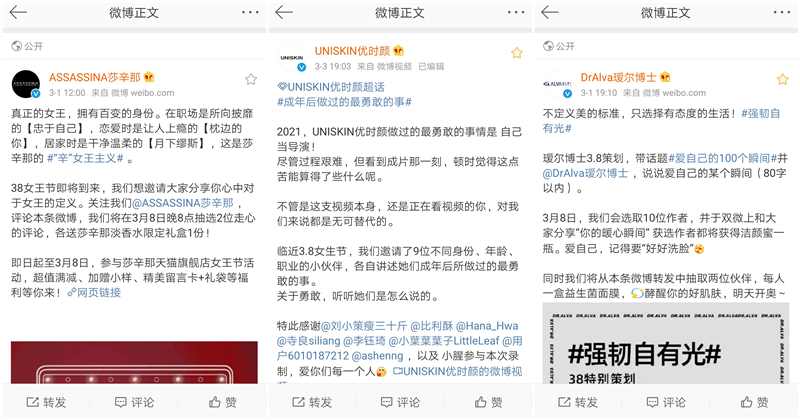Click the 已编辑 edited label on UNISKIN post

click(x=431, y=66)
